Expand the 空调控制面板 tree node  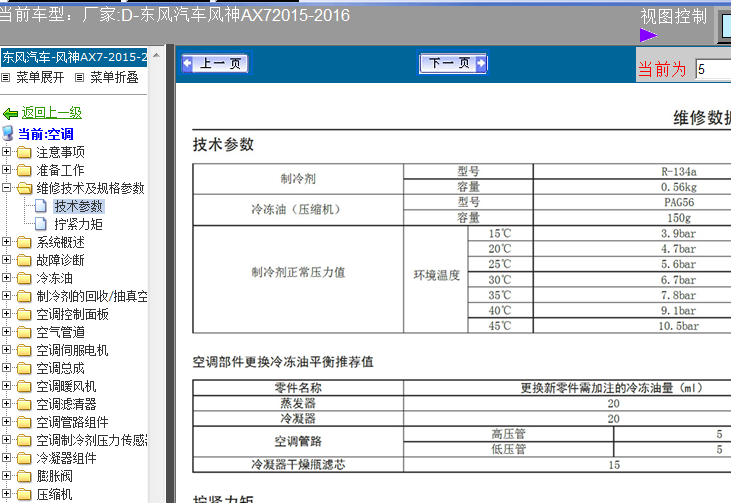point(7,314)
